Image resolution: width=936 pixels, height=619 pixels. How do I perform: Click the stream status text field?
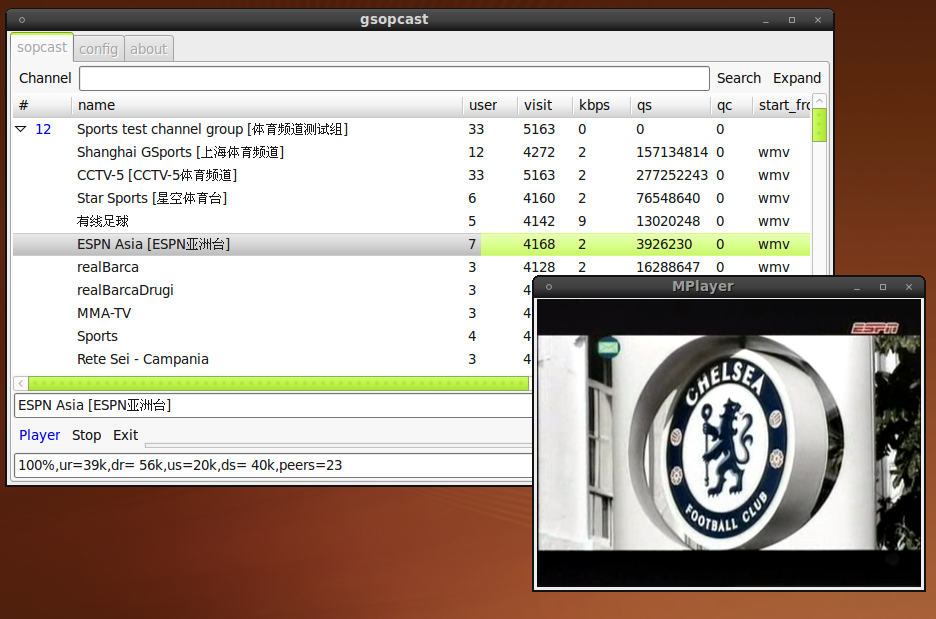tap(273, 465)
